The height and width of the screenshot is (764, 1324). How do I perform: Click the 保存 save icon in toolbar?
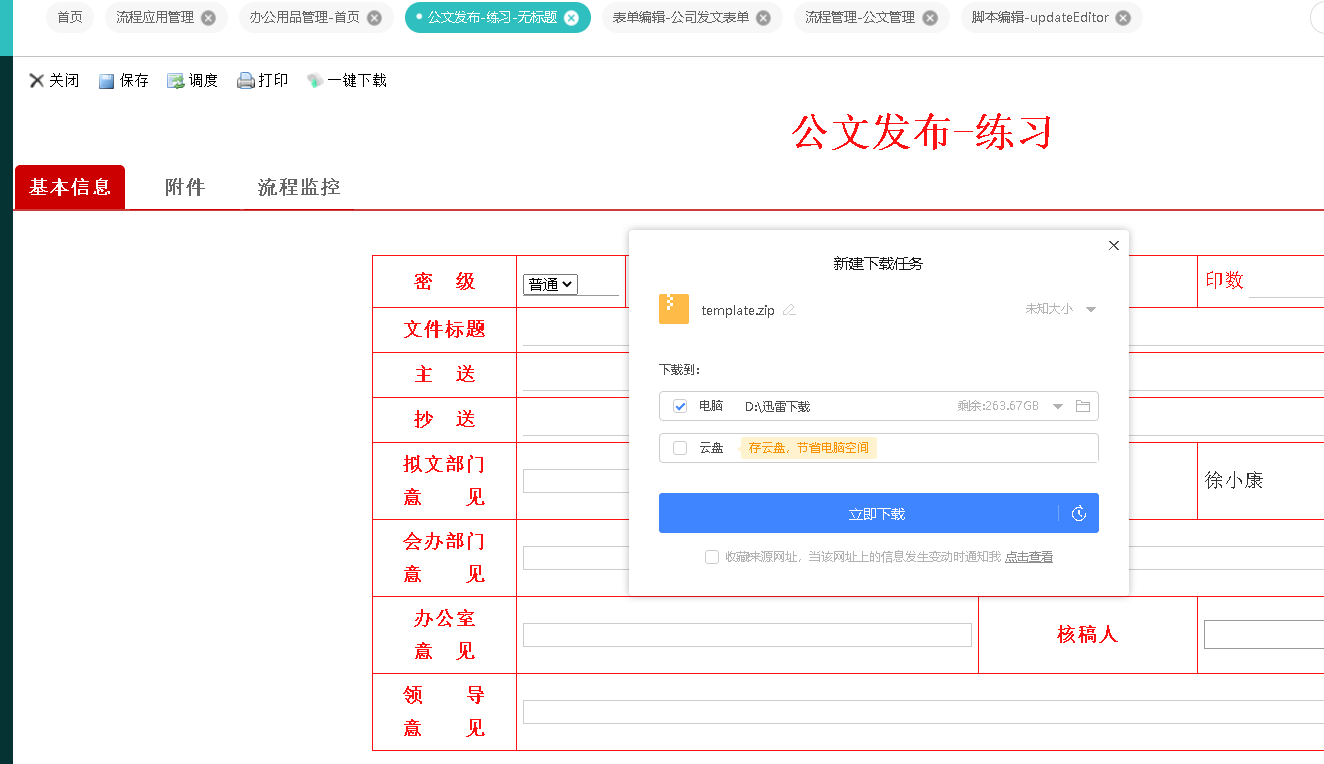point(107,81)
